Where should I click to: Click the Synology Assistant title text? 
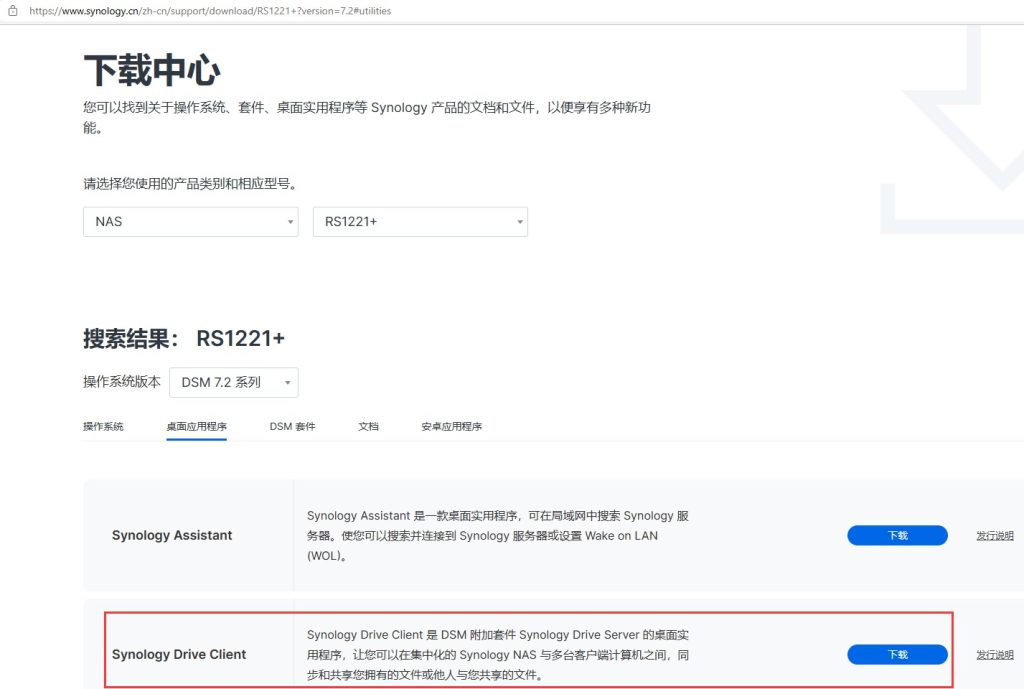[x=172, y=536]
